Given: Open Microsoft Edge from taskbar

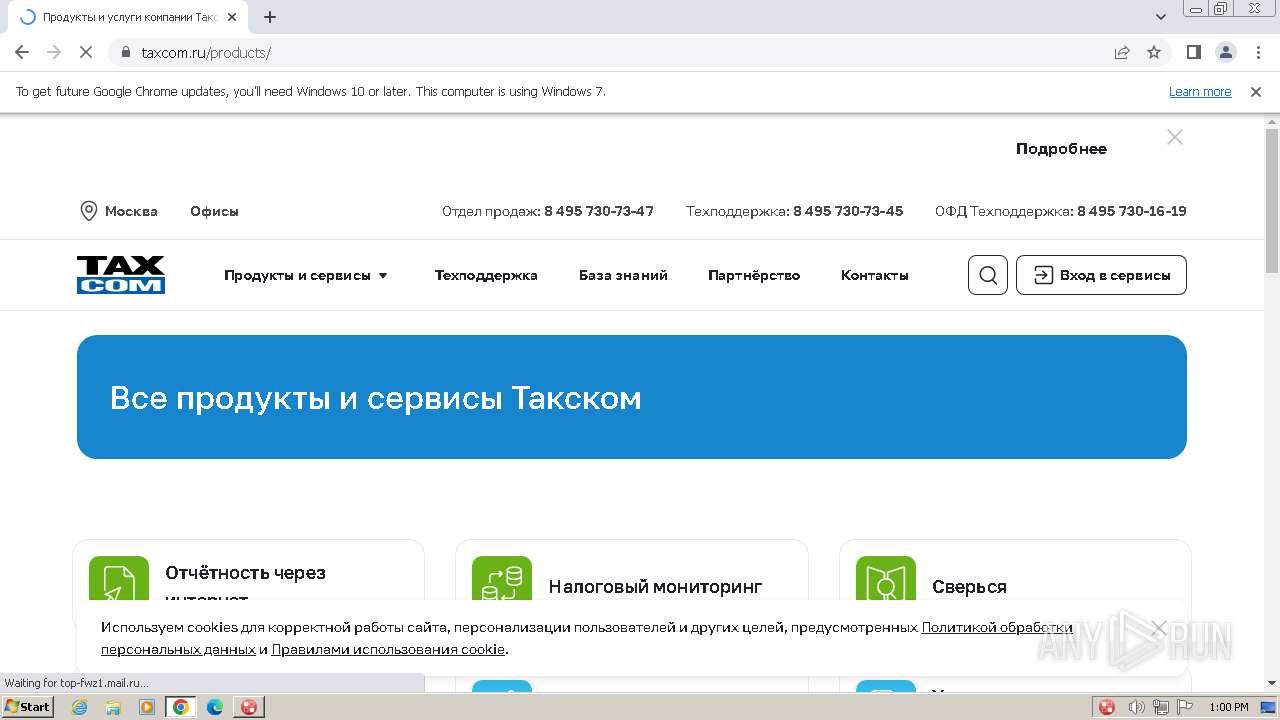Looking at the screenshot, I should coord(215,707).
